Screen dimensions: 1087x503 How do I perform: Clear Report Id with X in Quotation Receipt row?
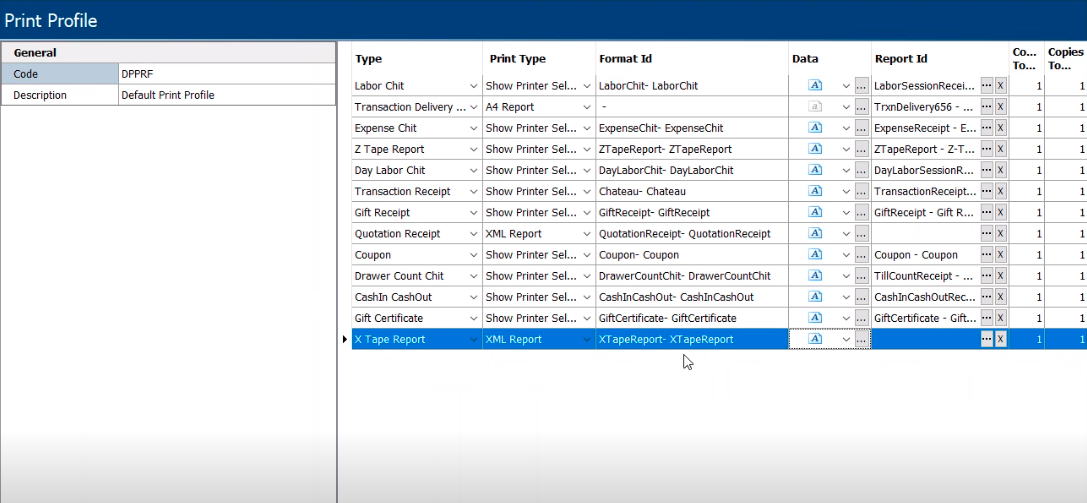click(1000, 233)
